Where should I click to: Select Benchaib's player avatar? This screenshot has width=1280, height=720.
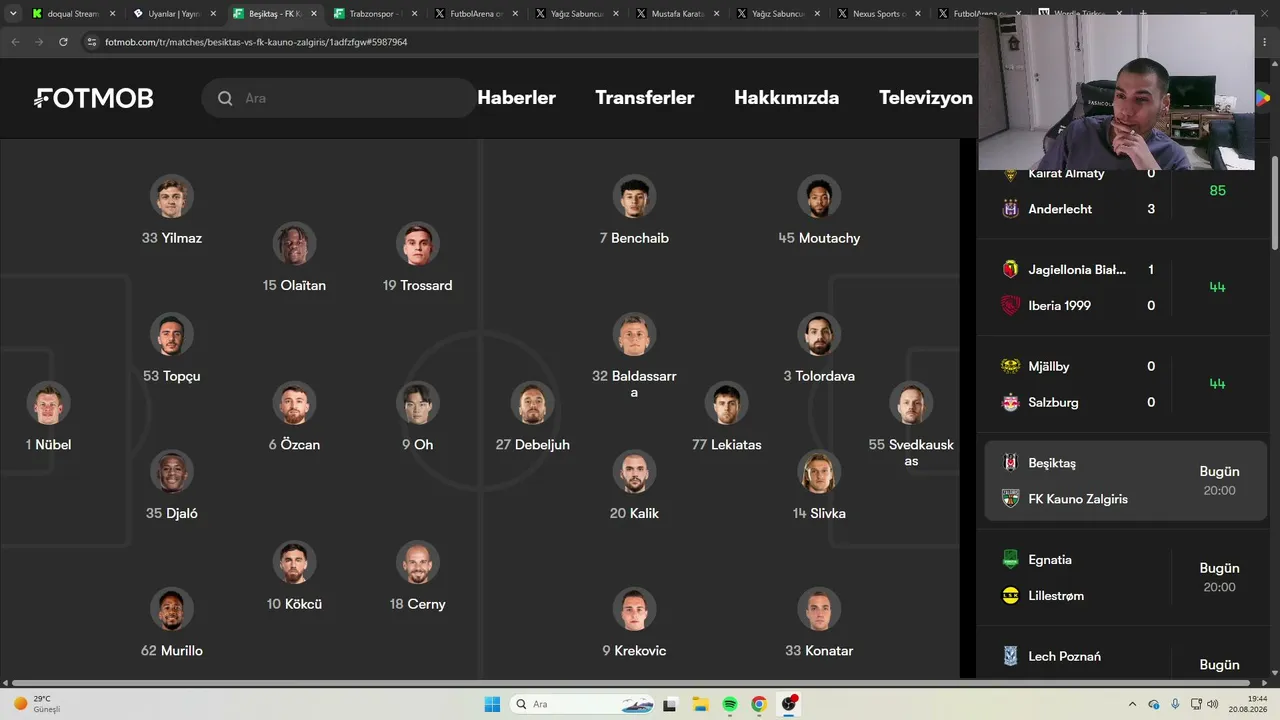[634, 197]
